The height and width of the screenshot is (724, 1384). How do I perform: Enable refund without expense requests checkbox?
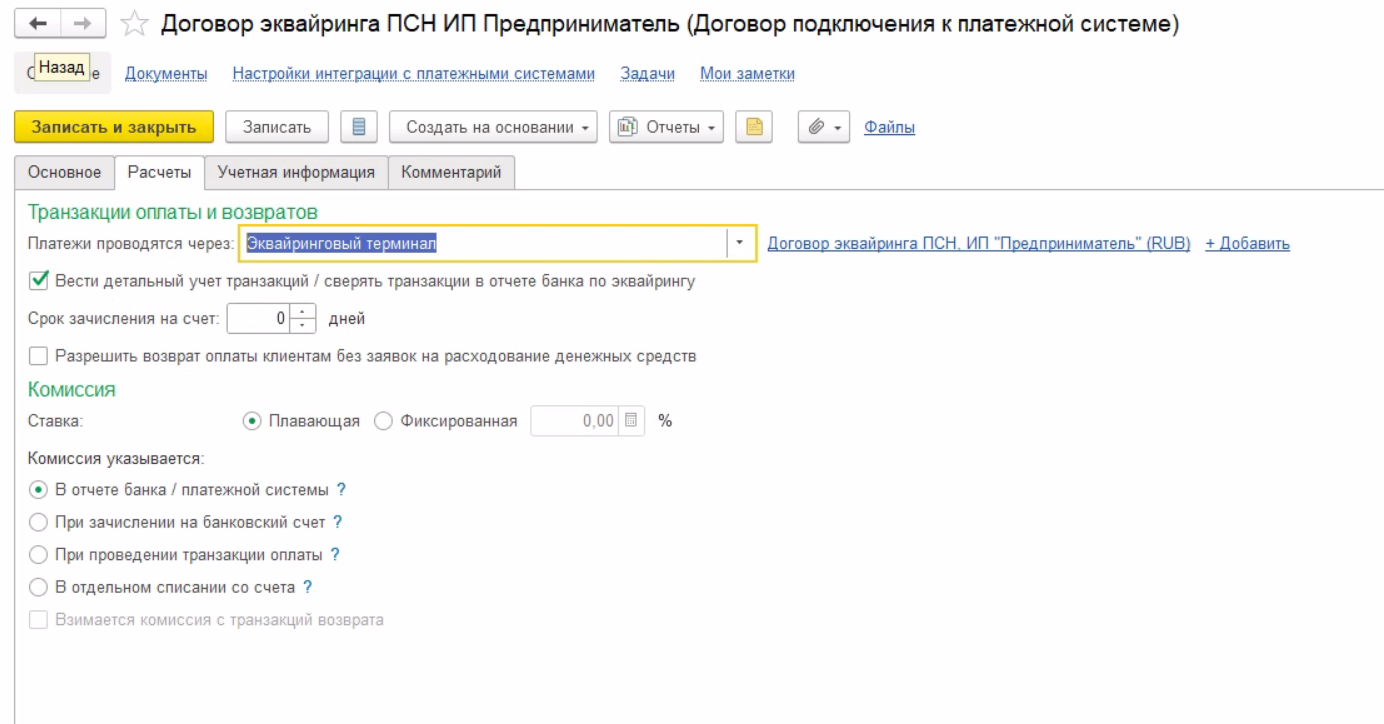coord(38,355)
